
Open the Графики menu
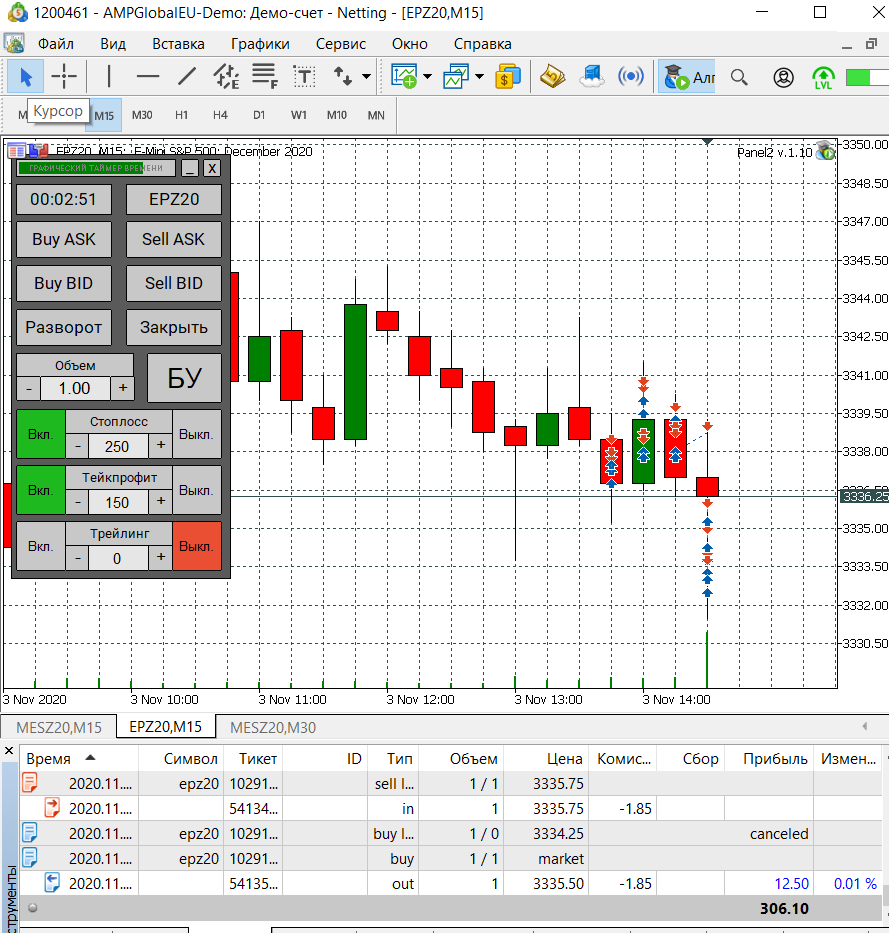260,44
